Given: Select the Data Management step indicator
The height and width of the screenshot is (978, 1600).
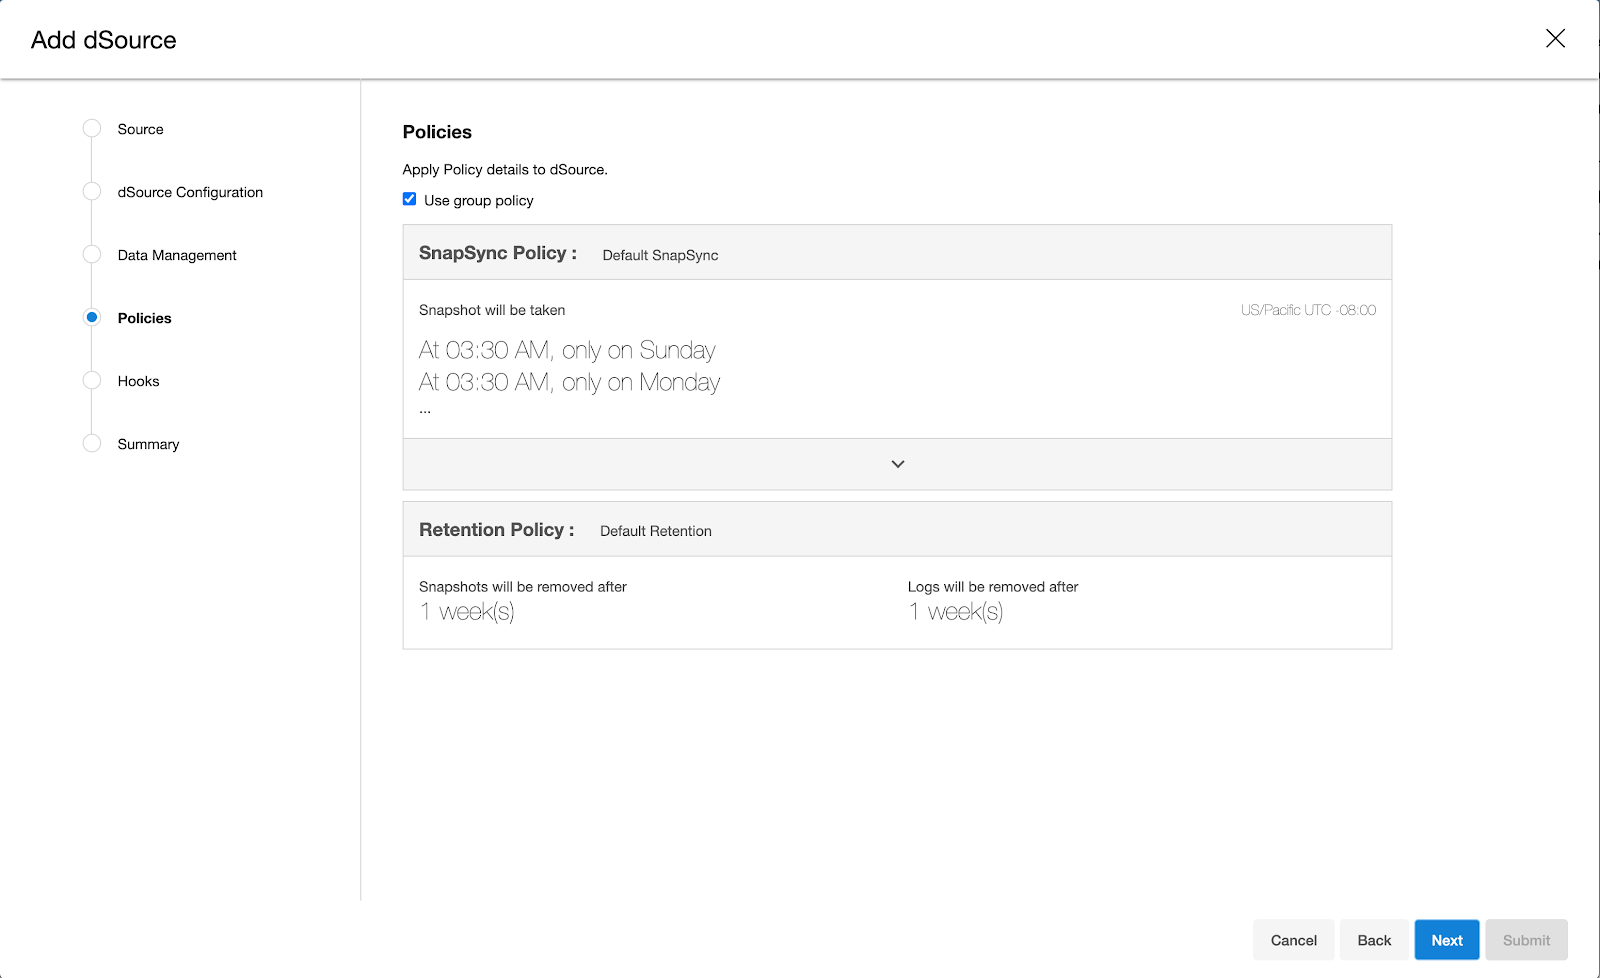Looking at the screenshot, I should point(92,255).
